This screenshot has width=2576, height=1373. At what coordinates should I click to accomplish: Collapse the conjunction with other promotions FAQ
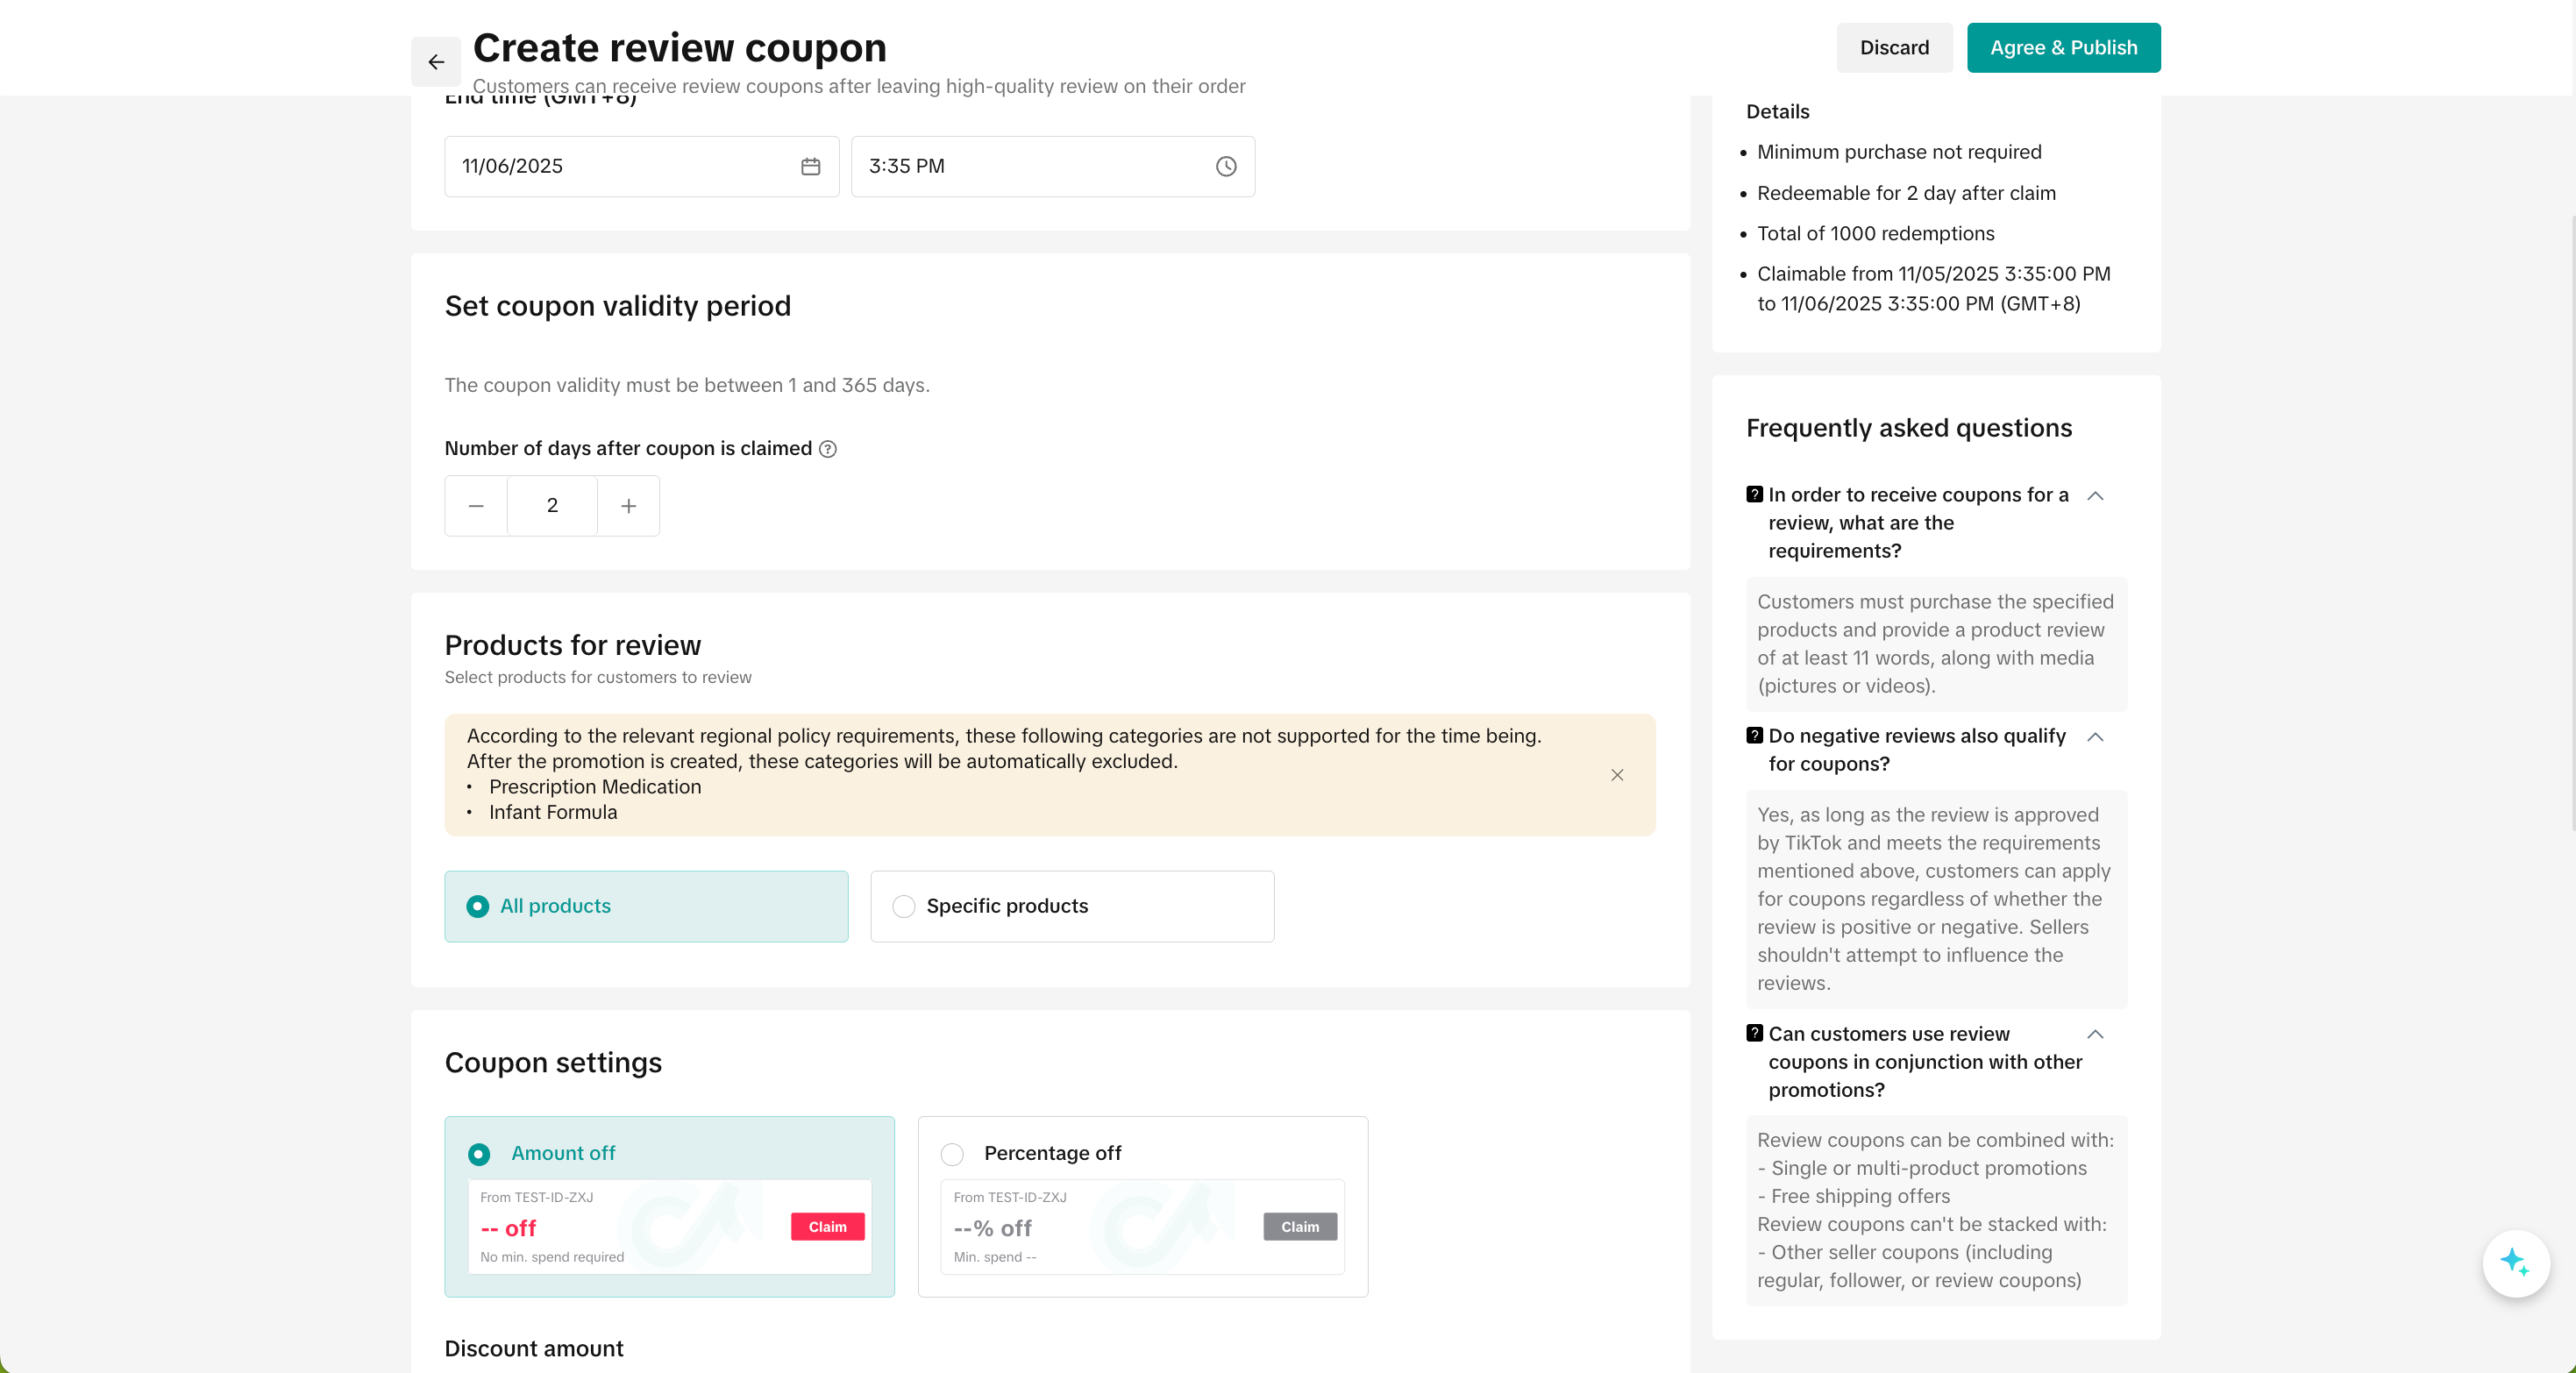tap(2095, 1034)
